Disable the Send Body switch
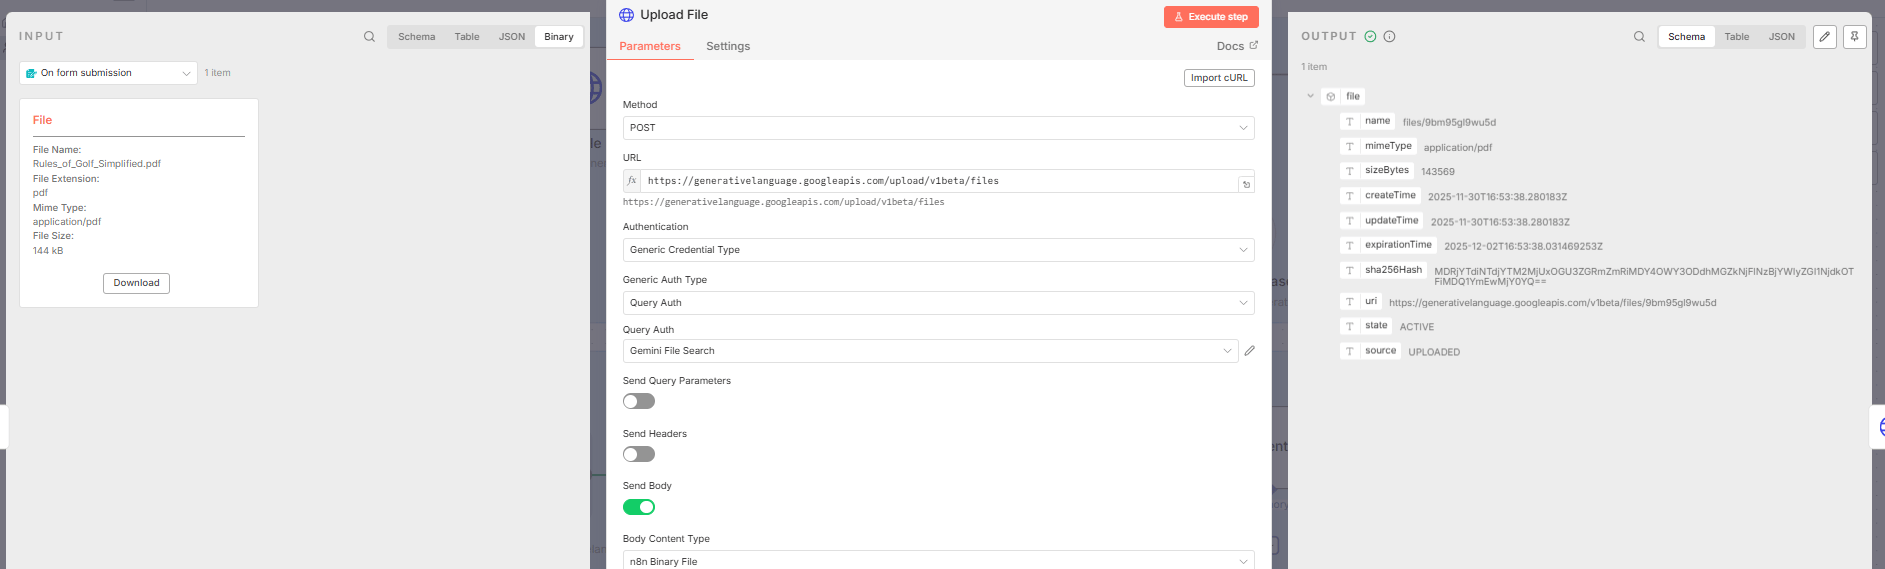The height and width of the screenshot is (569, 1885). click(639, 507)
